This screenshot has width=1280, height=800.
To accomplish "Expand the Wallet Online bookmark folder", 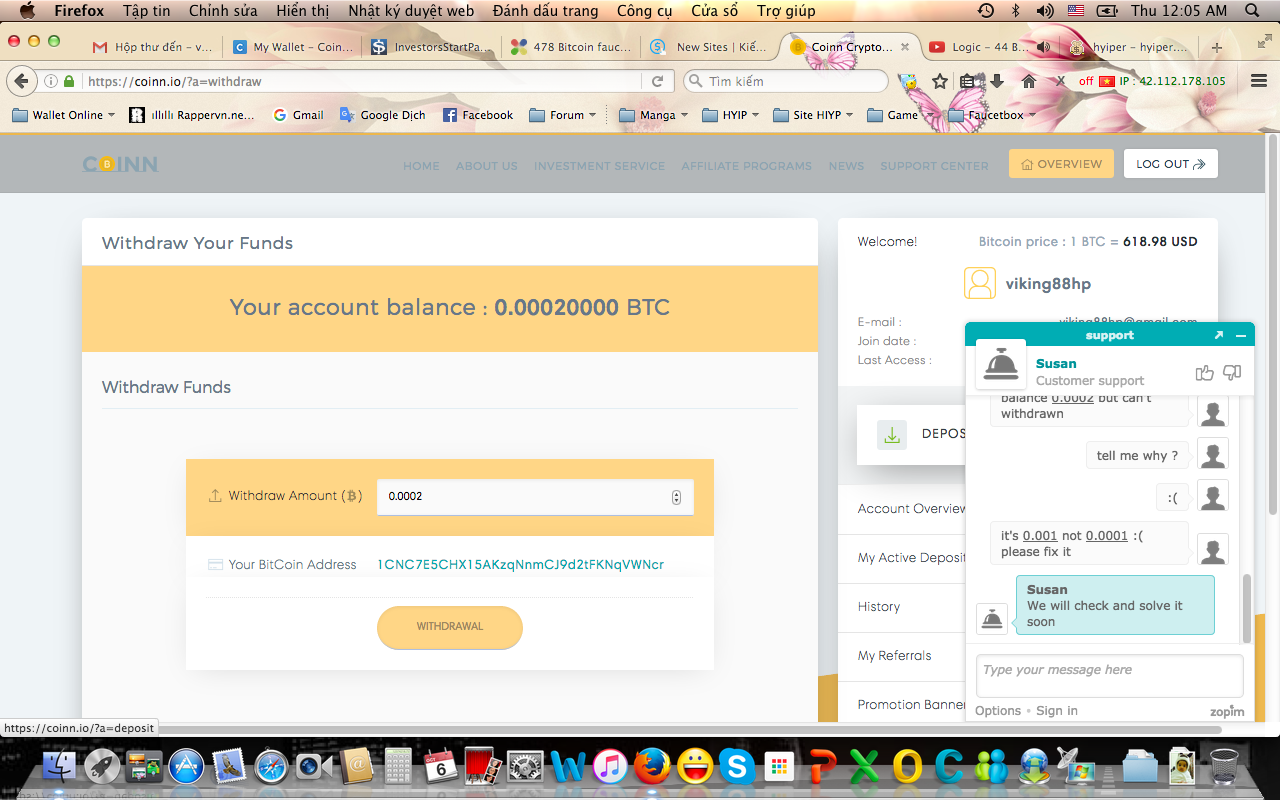I will [x=63, y=115].
